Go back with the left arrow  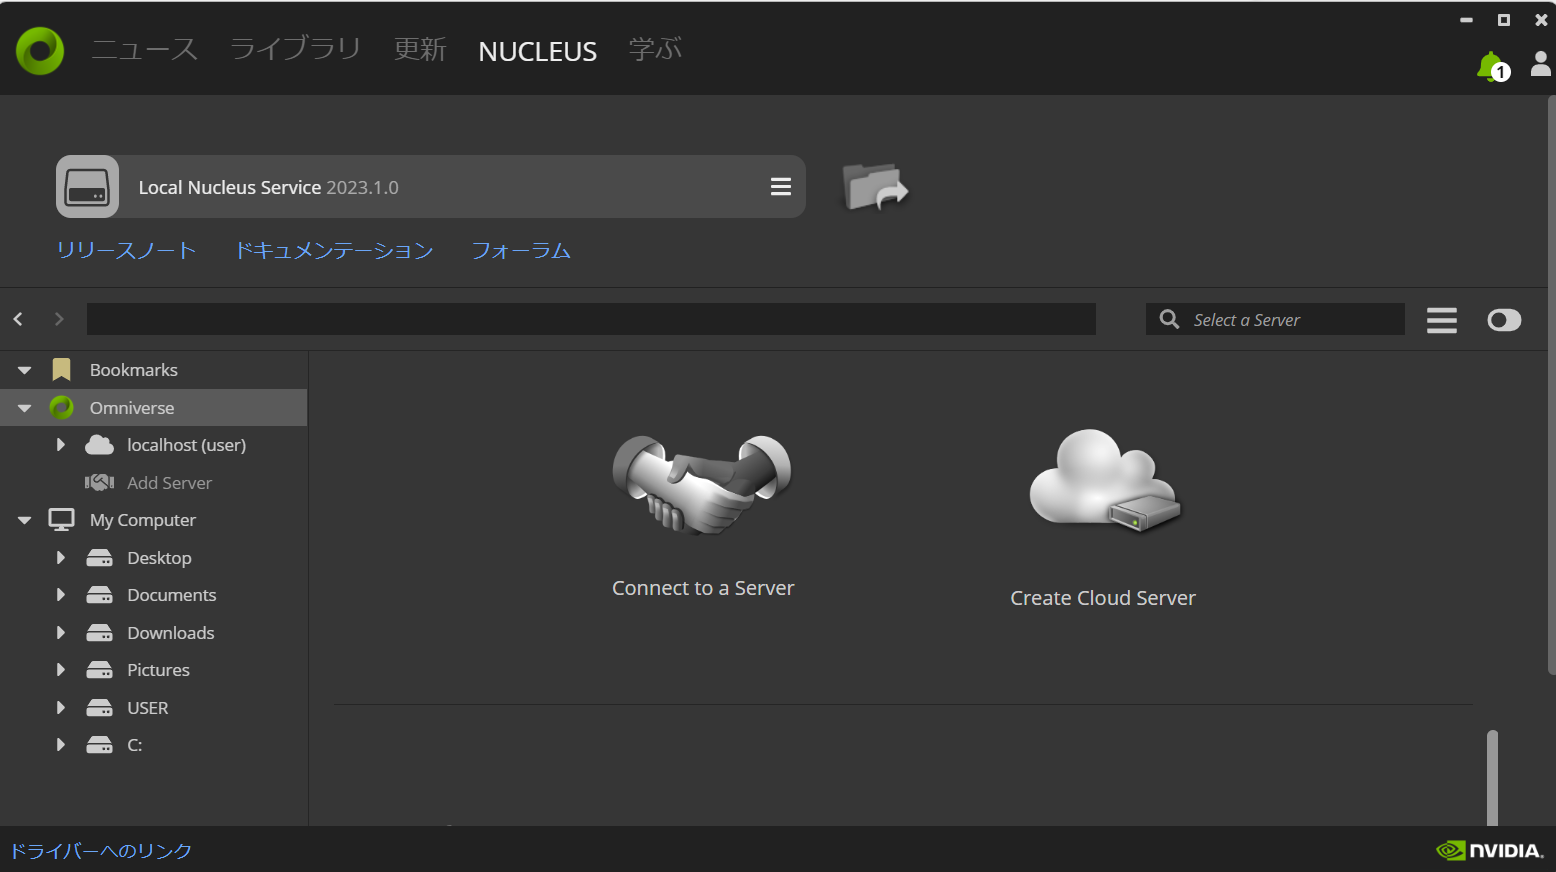[18, 319]
